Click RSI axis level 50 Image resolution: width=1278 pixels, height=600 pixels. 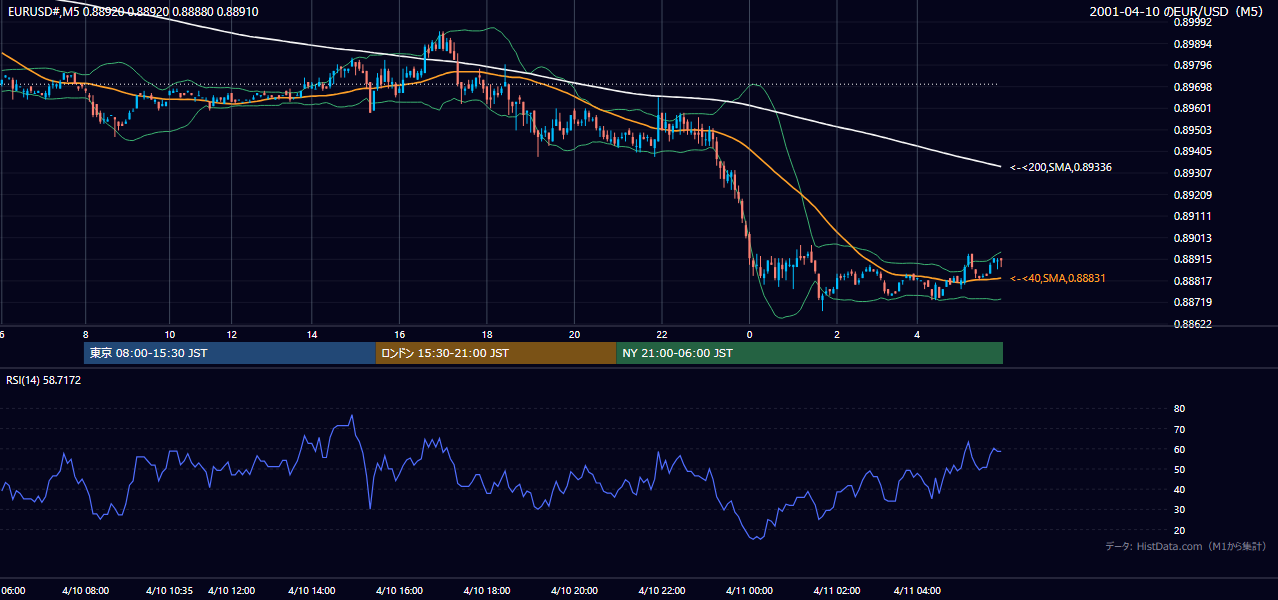[x=1180, y=469]
